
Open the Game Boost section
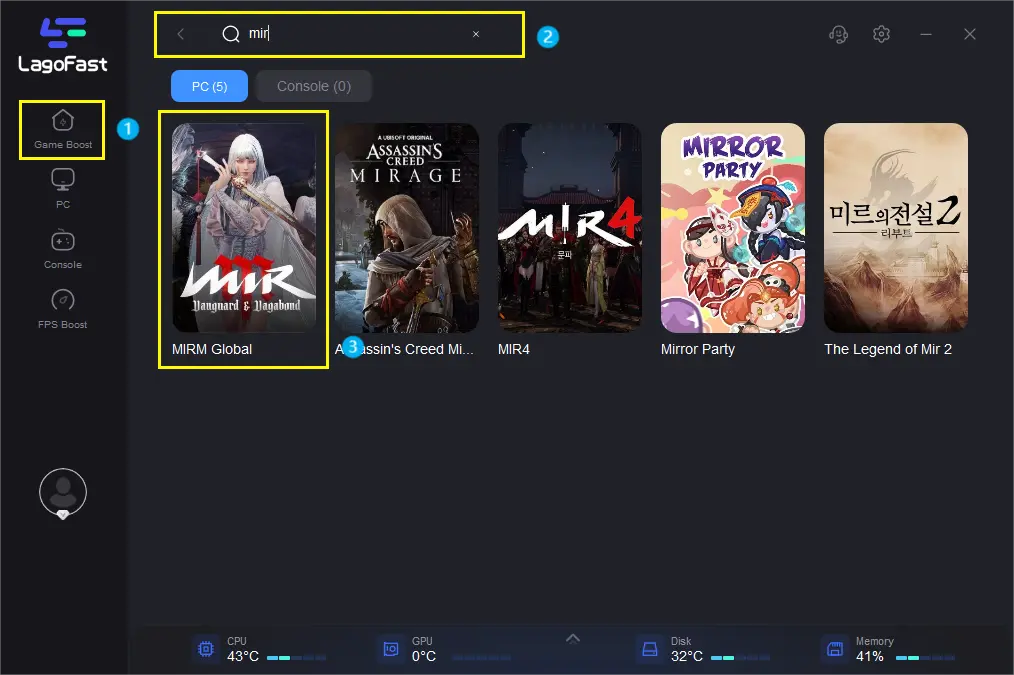click(x=63, y=129)
